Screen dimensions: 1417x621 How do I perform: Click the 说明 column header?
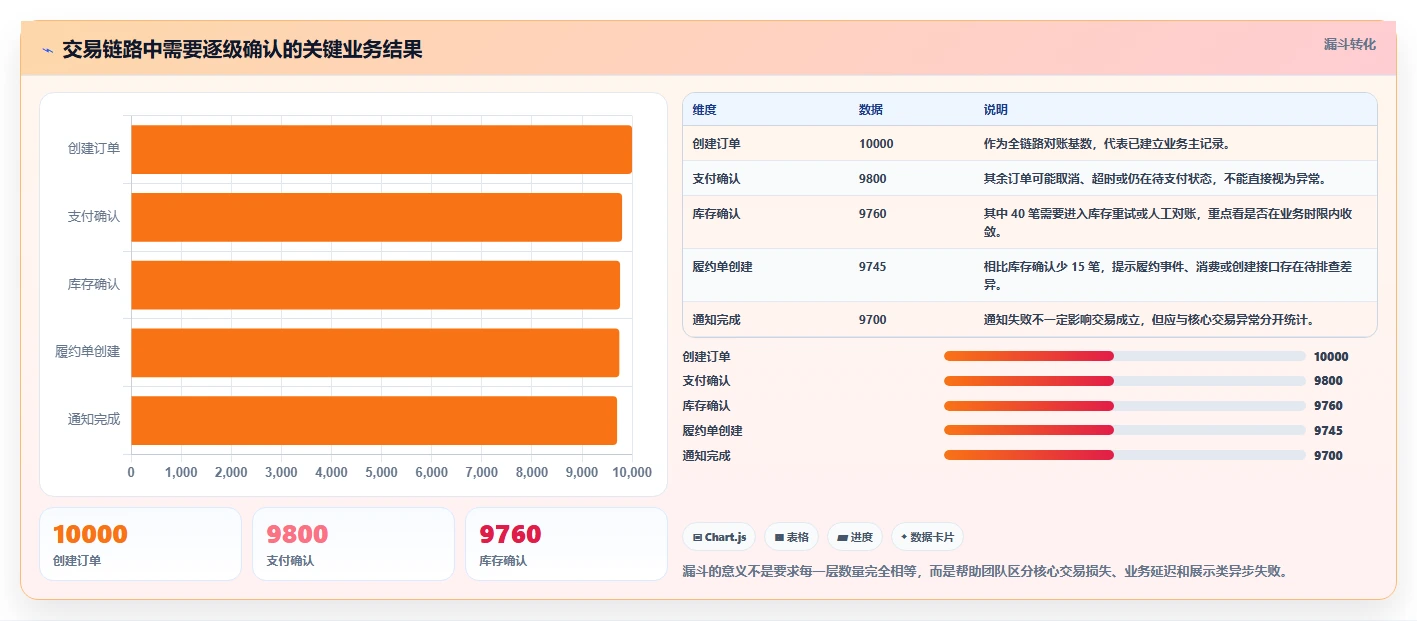(996, 110)
